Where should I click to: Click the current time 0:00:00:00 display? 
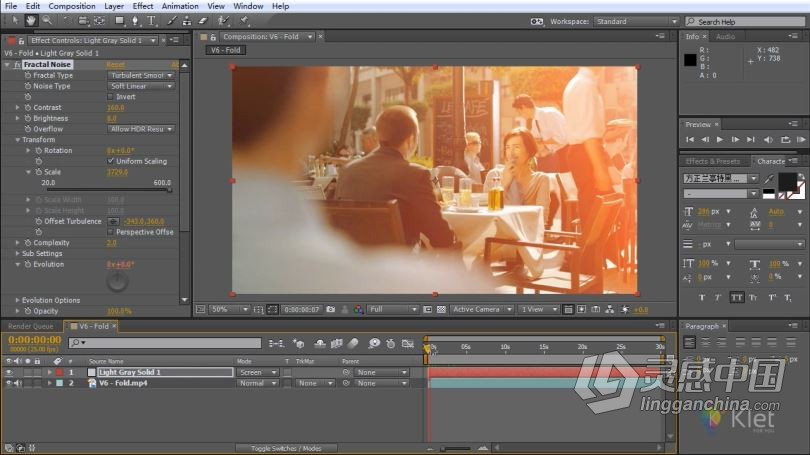pyautogui.click(x=35, y=340)
